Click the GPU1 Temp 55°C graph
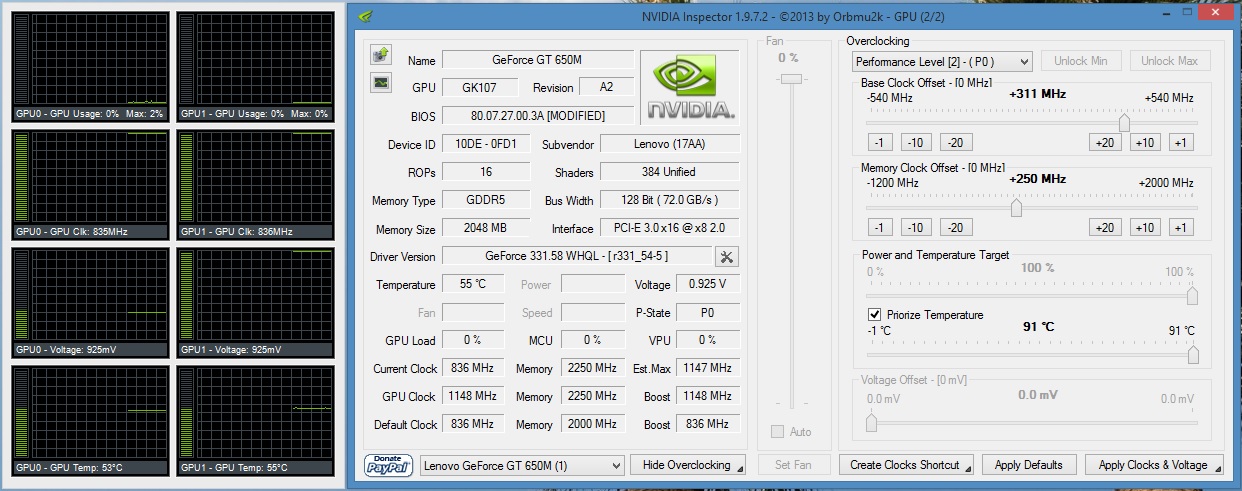This screenshot has width=1242, height=491. click(254, 420)
